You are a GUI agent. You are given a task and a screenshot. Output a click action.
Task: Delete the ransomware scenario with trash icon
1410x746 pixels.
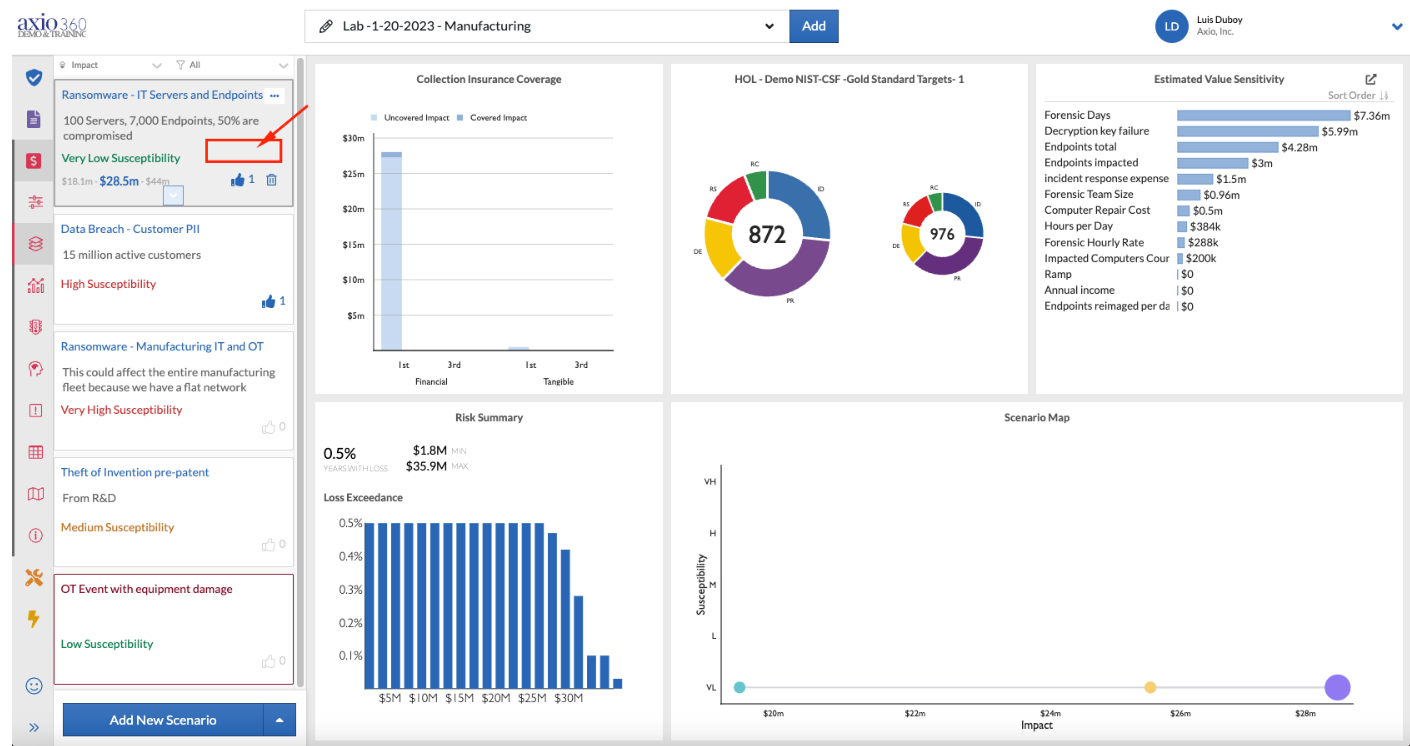(x=272, y=180)
